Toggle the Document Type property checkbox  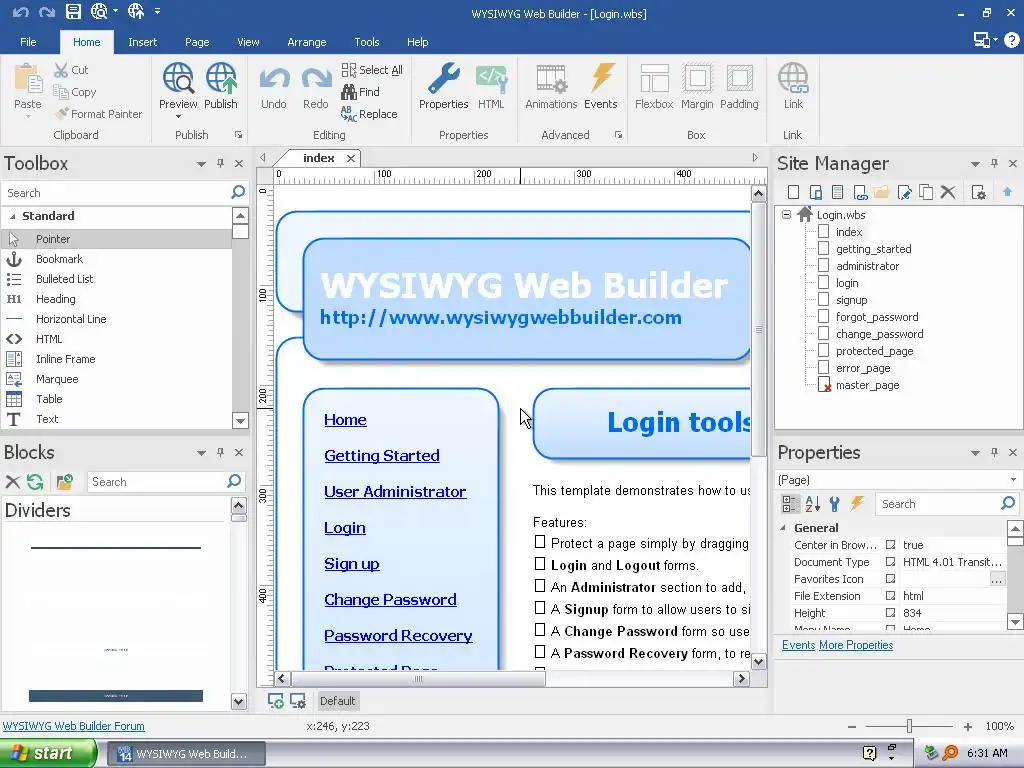pyautogui.click(x=890, y=562)
